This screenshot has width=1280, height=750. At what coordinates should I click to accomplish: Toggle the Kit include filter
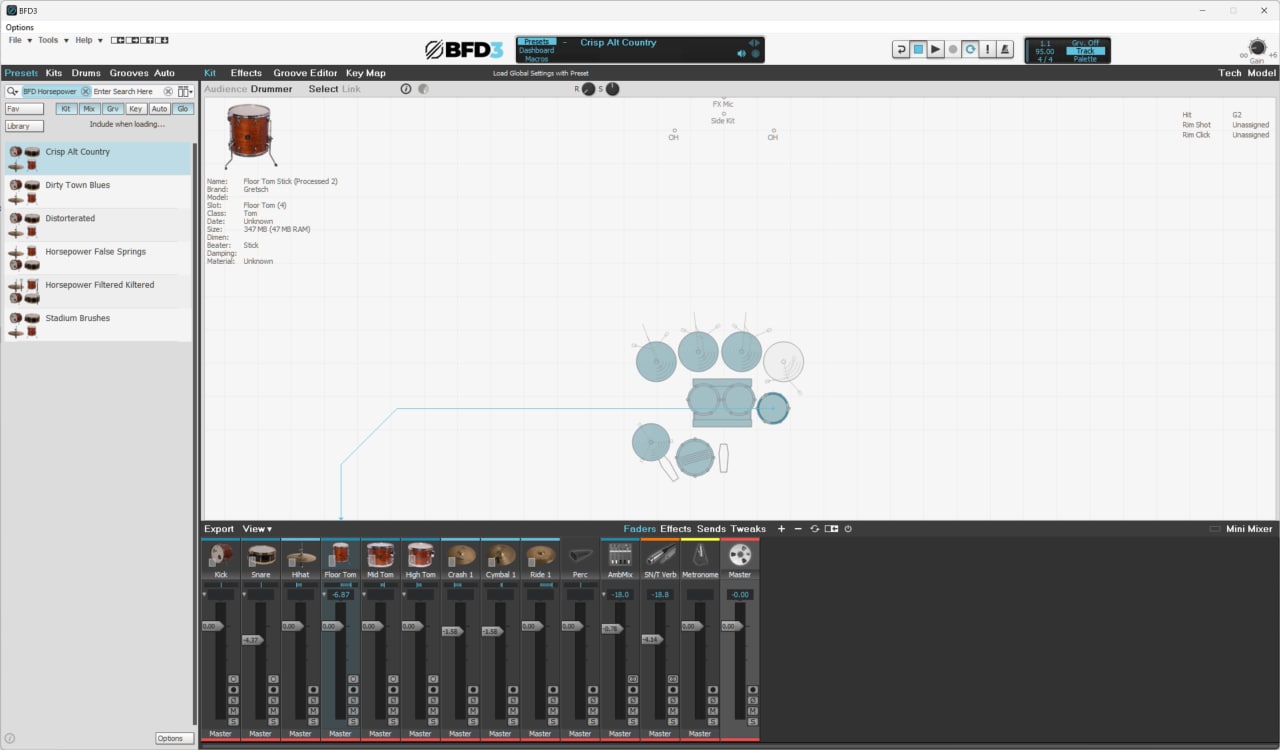click(66, 109)
